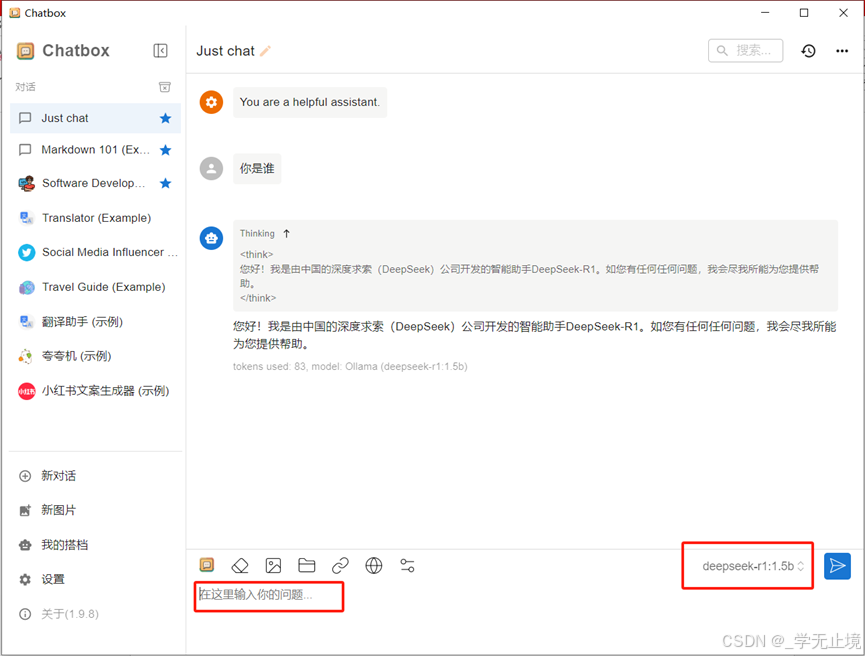Viewport: 865px width, 656px height.
Task: Open 小红书文案生成器 conversation
Action: pos(95,391)
